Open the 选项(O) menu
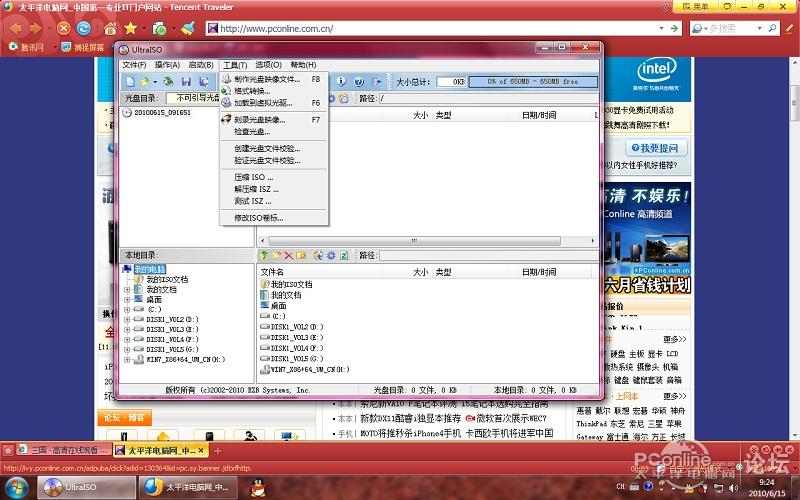 click(x=268, y=65)
